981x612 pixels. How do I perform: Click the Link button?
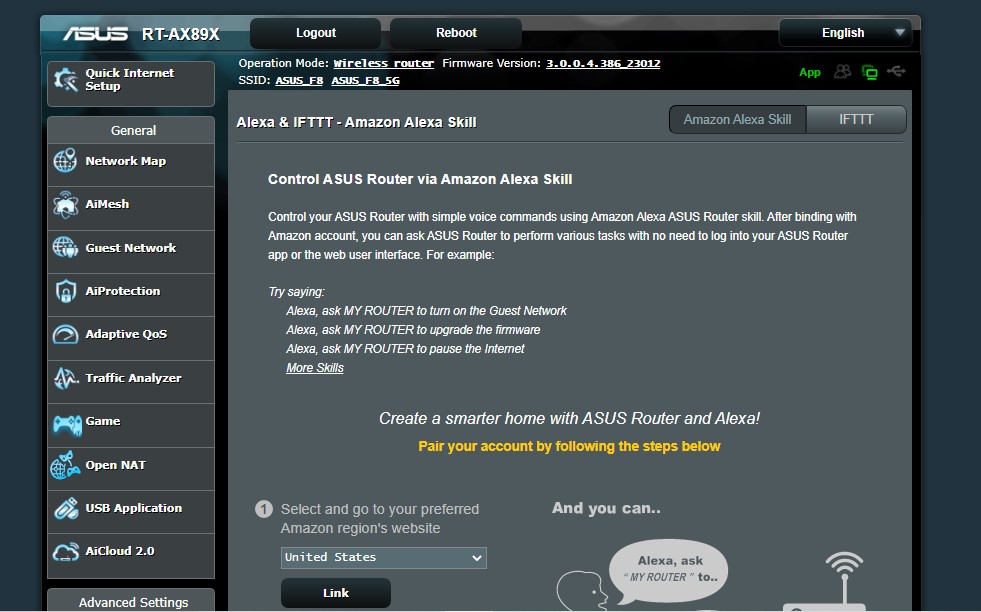point(336,593)
